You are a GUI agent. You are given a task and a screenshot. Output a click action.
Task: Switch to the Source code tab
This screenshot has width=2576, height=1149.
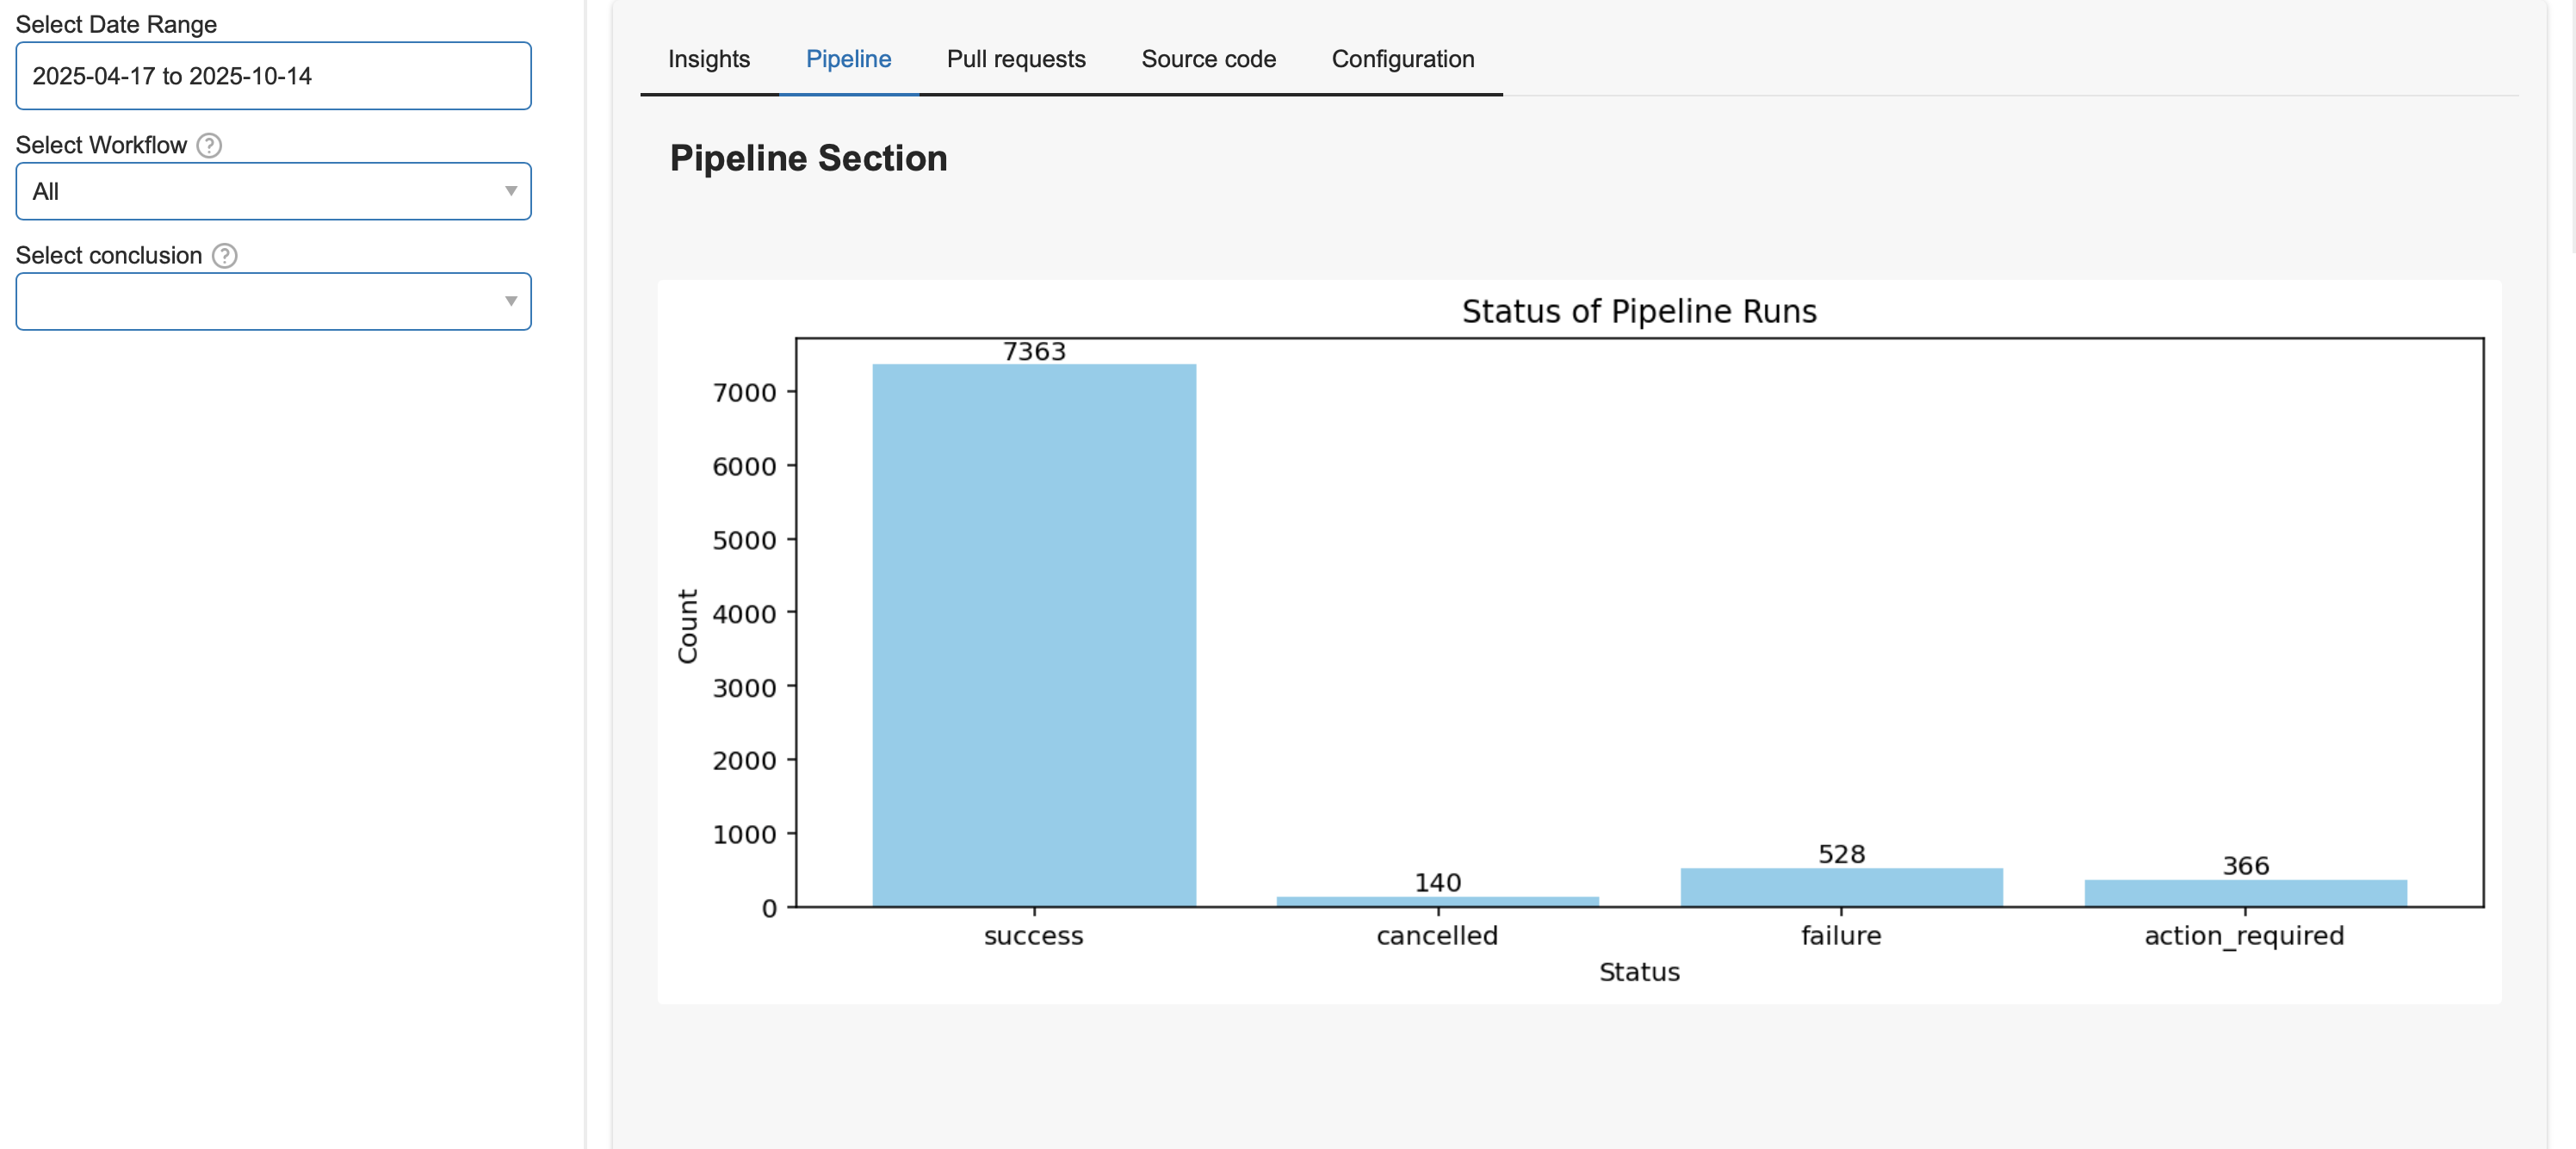pyautogui.click(x=1208, y=59)
